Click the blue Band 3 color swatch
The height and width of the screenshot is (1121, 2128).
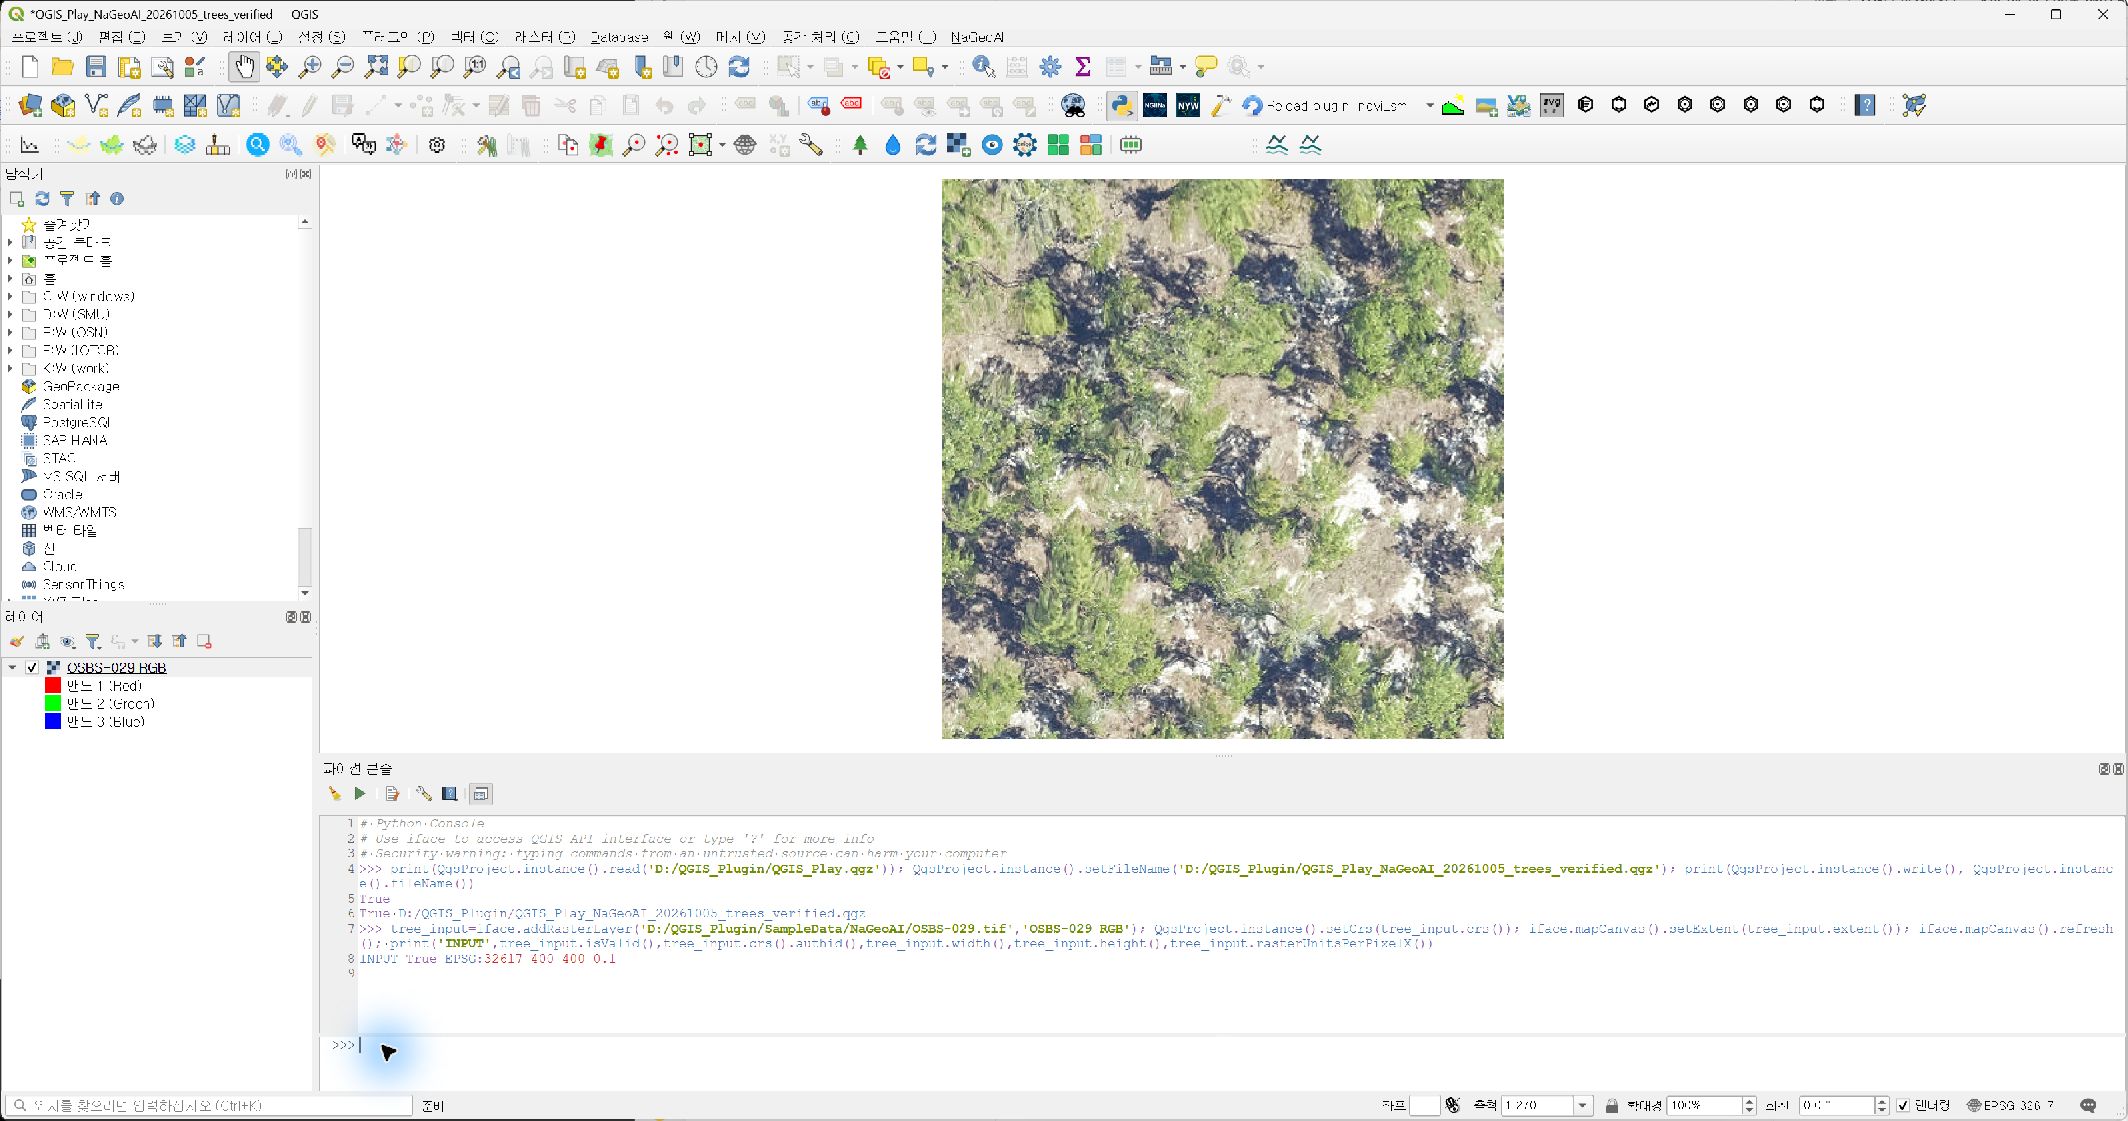[x=53, y=722]
